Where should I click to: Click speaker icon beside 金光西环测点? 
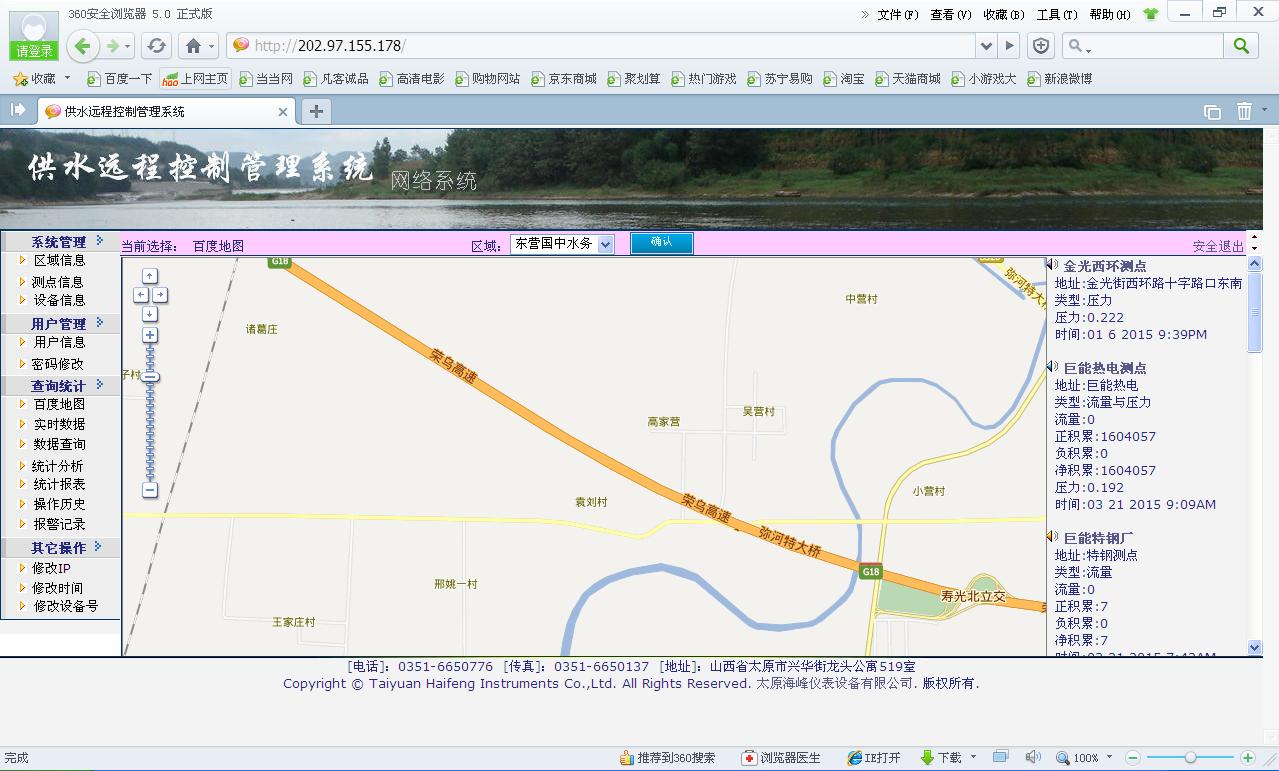[x=1052, y=265]
